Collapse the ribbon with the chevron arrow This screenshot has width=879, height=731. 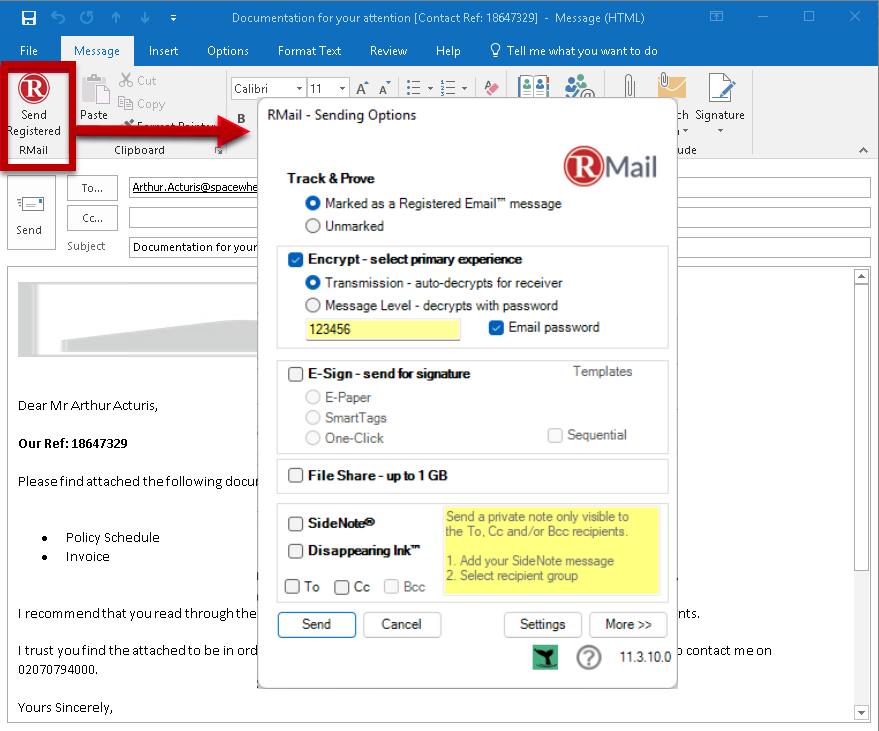pos(861,150)
